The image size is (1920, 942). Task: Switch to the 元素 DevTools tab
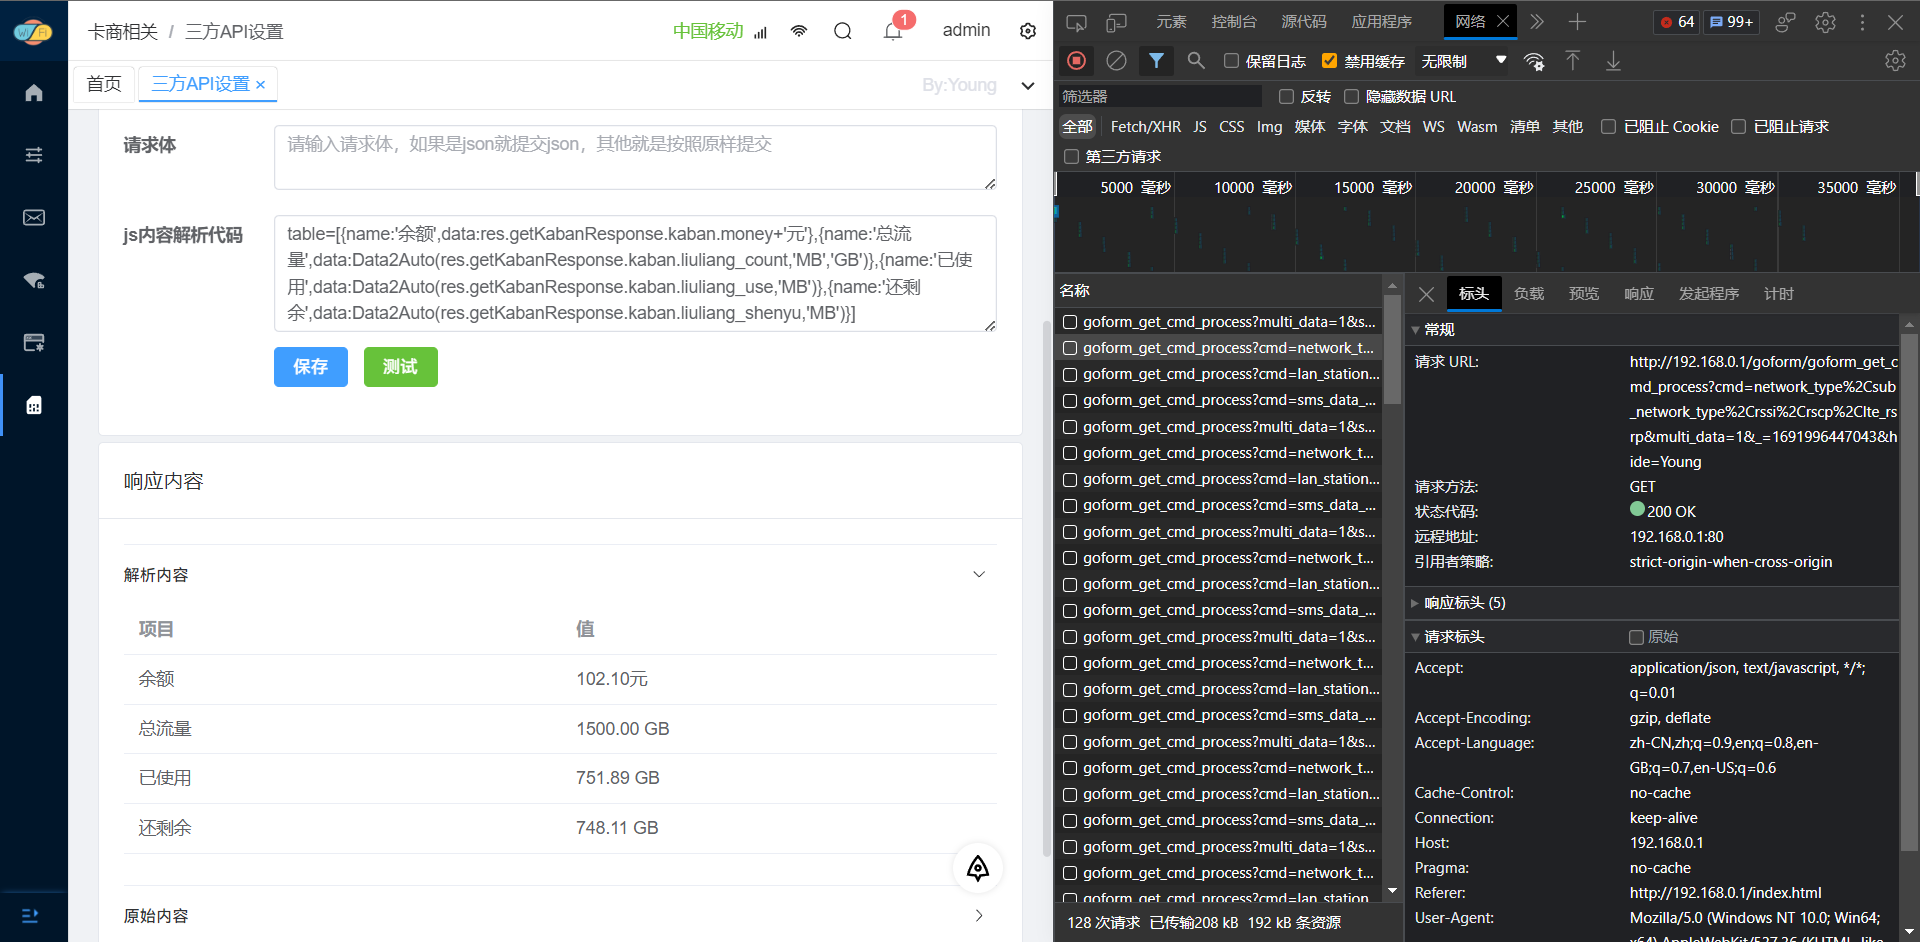tap(1171, 22)
